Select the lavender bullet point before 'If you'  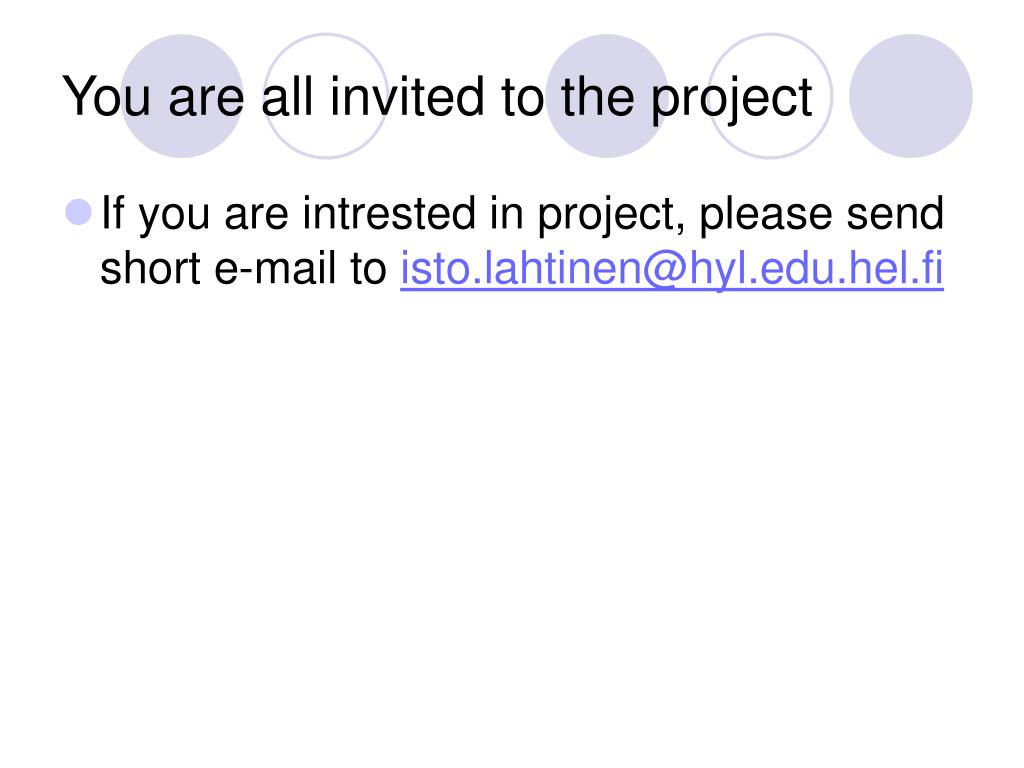[x=79, y=212]
